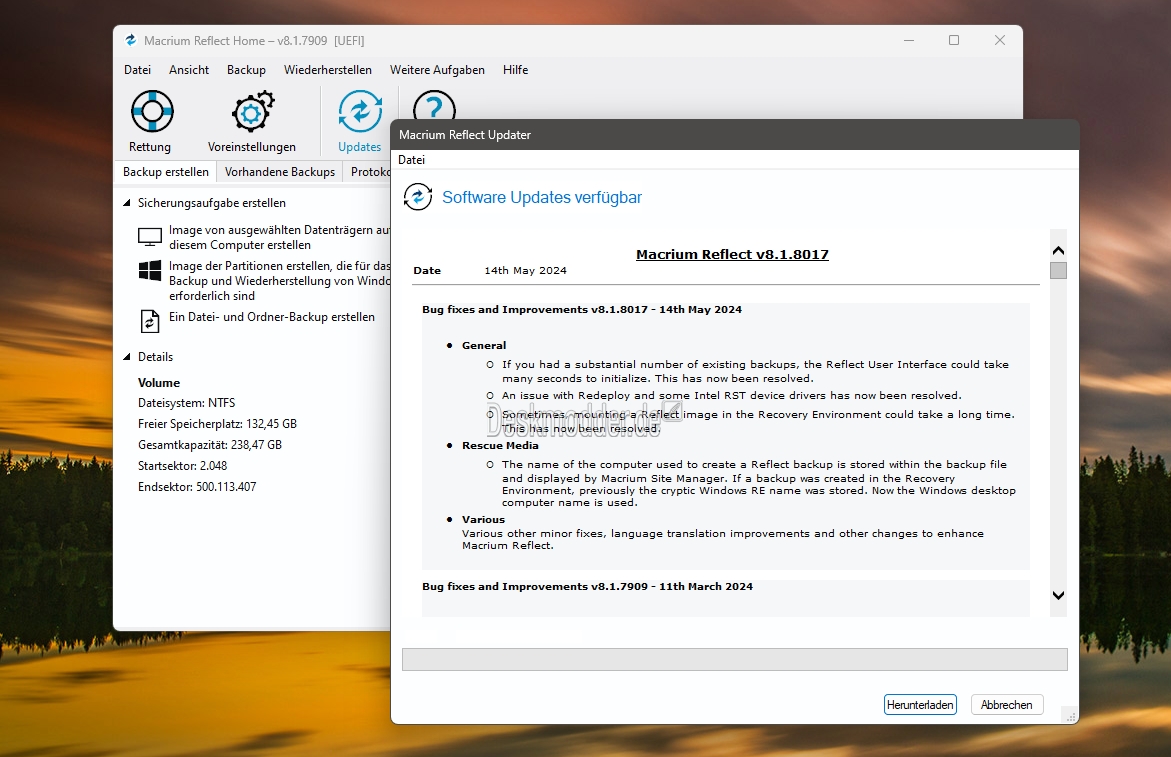Click the help question mark toolbar icon
Screen dimensions: 1171x757
click(434, 105)
